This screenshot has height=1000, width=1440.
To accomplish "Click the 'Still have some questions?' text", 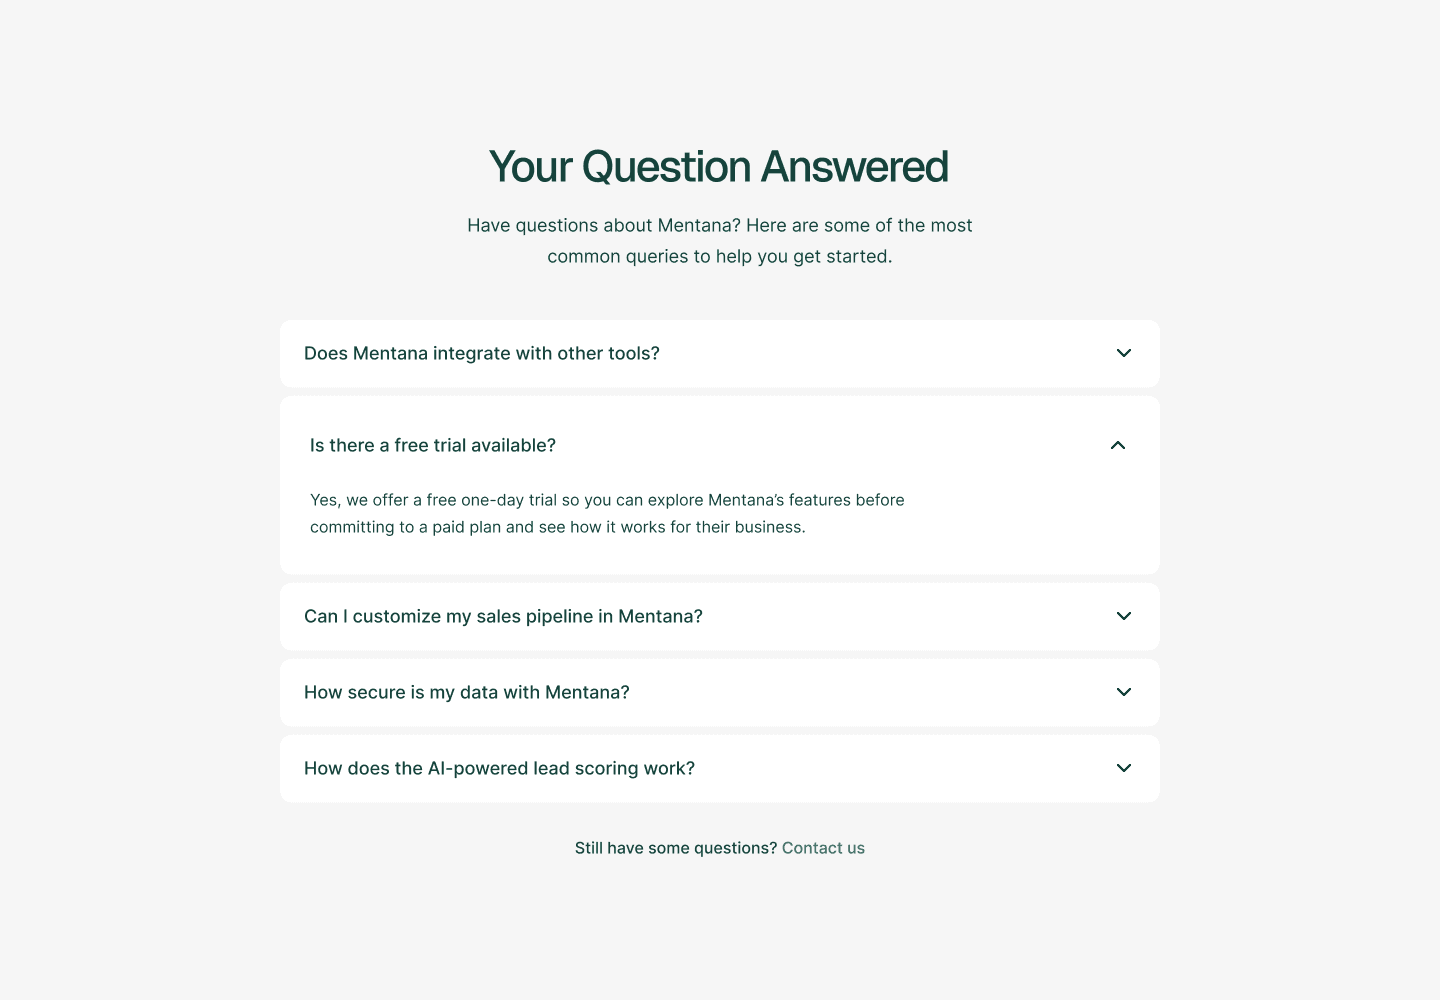I will pyautogui.click(x=676, y=848).
